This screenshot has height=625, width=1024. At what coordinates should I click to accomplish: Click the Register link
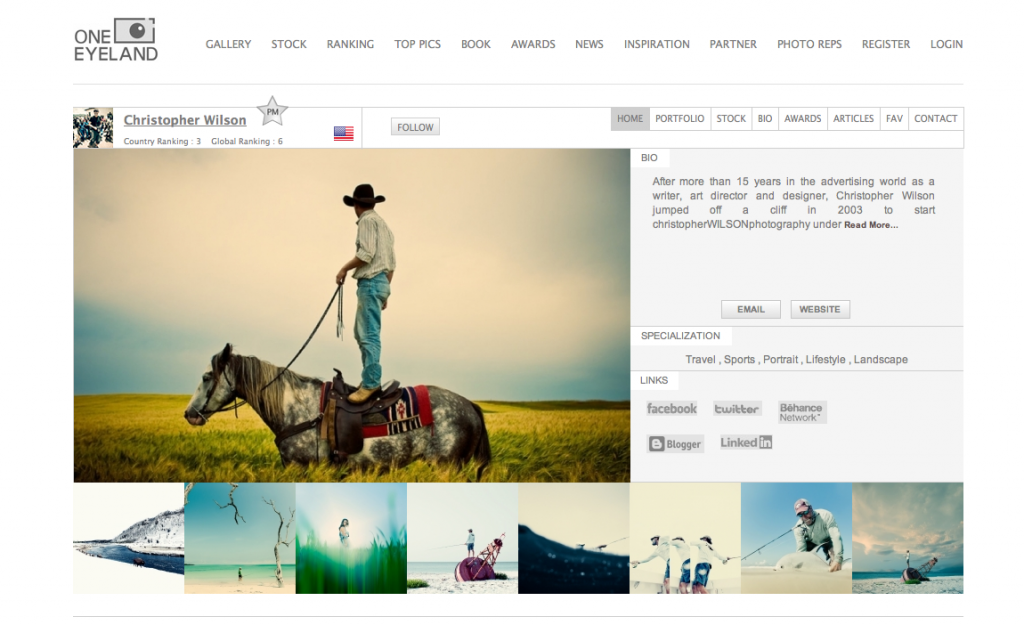(x=886, y=44)
